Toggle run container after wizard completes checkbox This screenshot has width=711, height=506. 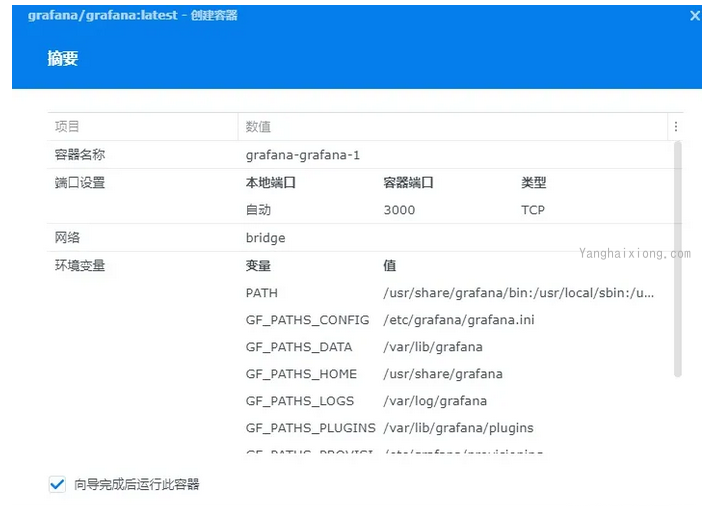57,484
